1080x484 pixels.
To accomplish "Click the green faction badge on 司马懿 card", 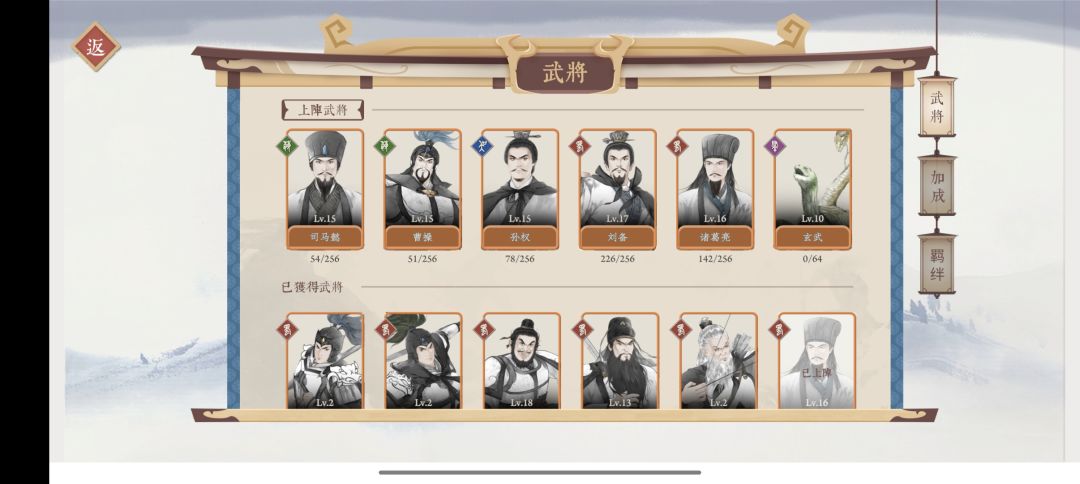I will (x=287, y=146).
